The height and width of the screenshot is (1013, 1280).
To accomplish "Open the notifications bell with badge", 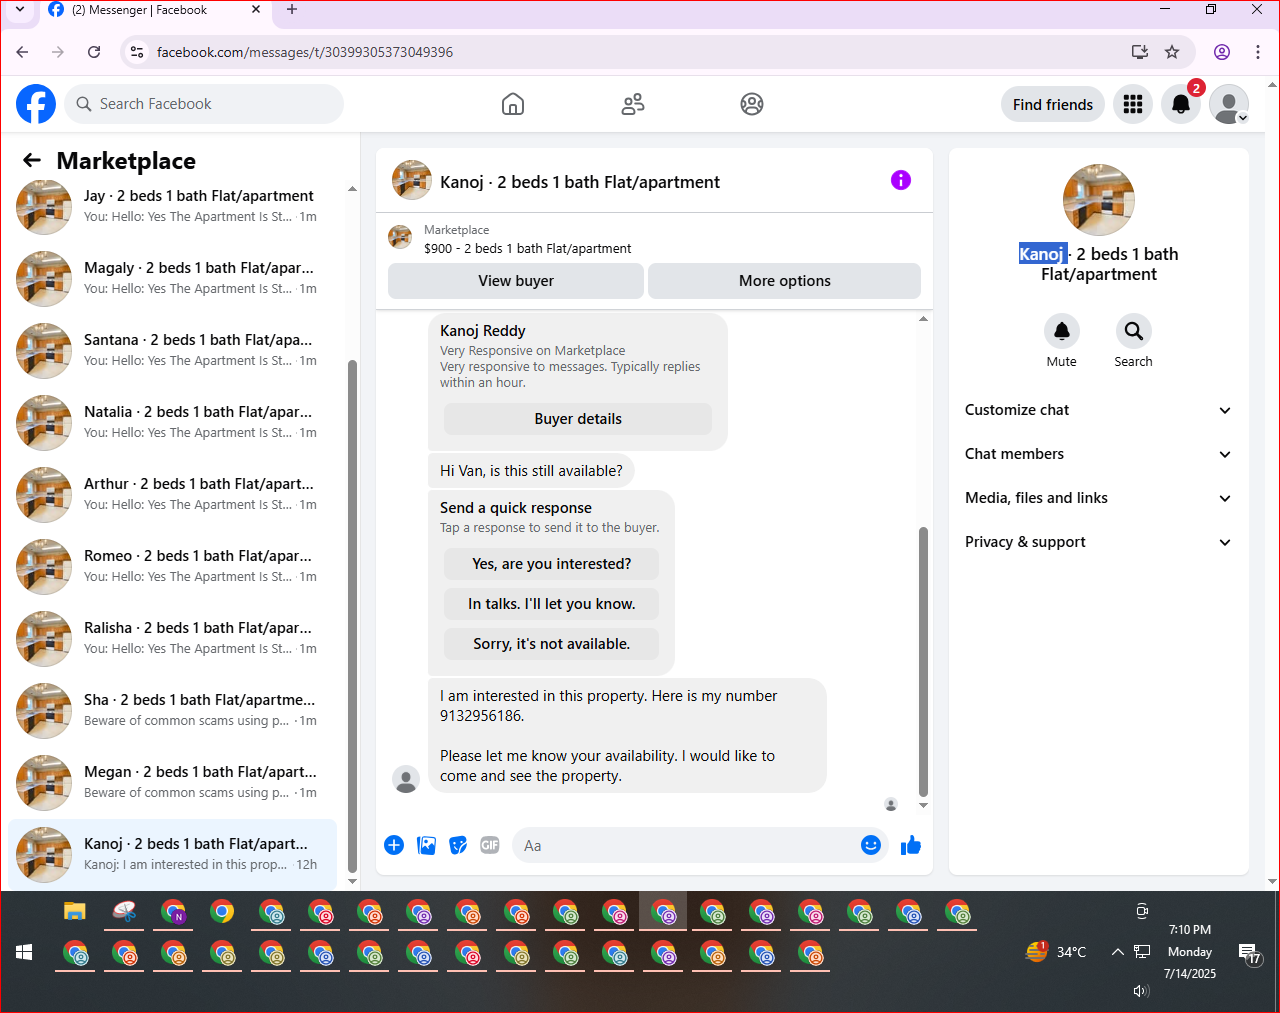I will click(x=1181, y=104).
